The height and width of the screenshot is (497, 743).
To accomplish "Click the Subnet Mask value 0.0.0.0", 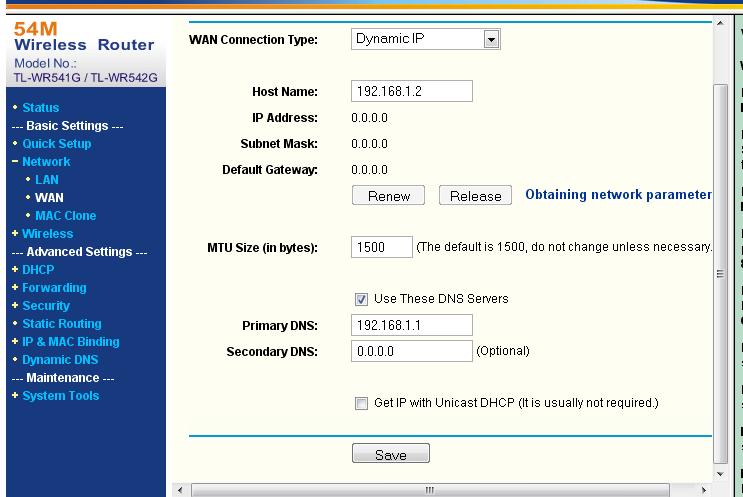I will click(369, 144).
